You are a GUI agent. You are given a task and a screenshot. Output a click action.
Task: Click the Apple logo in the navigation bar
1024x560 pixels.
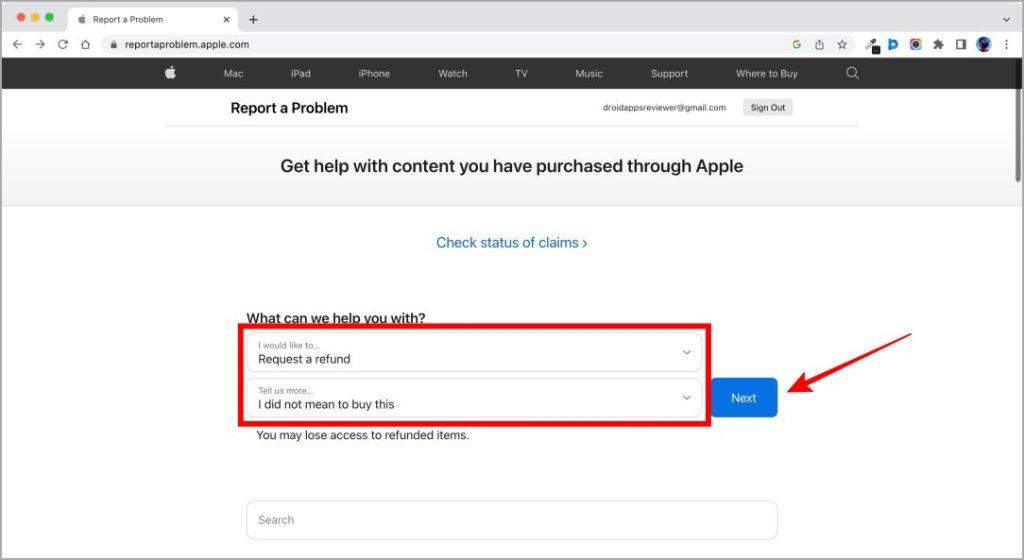pyautogui.click(x=170, y=72)
